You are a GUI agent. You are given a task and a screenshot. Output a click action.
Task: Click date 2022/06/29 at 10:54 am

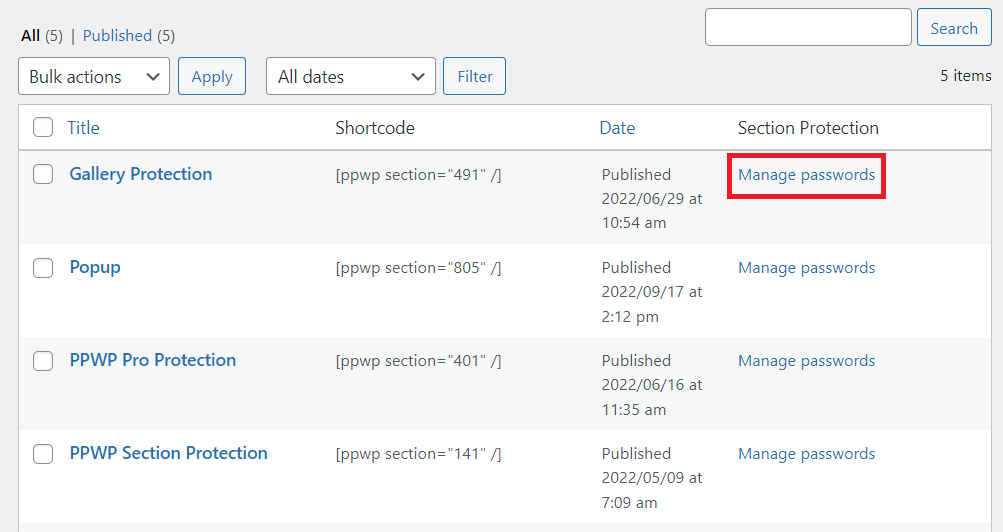pos(652,211)
